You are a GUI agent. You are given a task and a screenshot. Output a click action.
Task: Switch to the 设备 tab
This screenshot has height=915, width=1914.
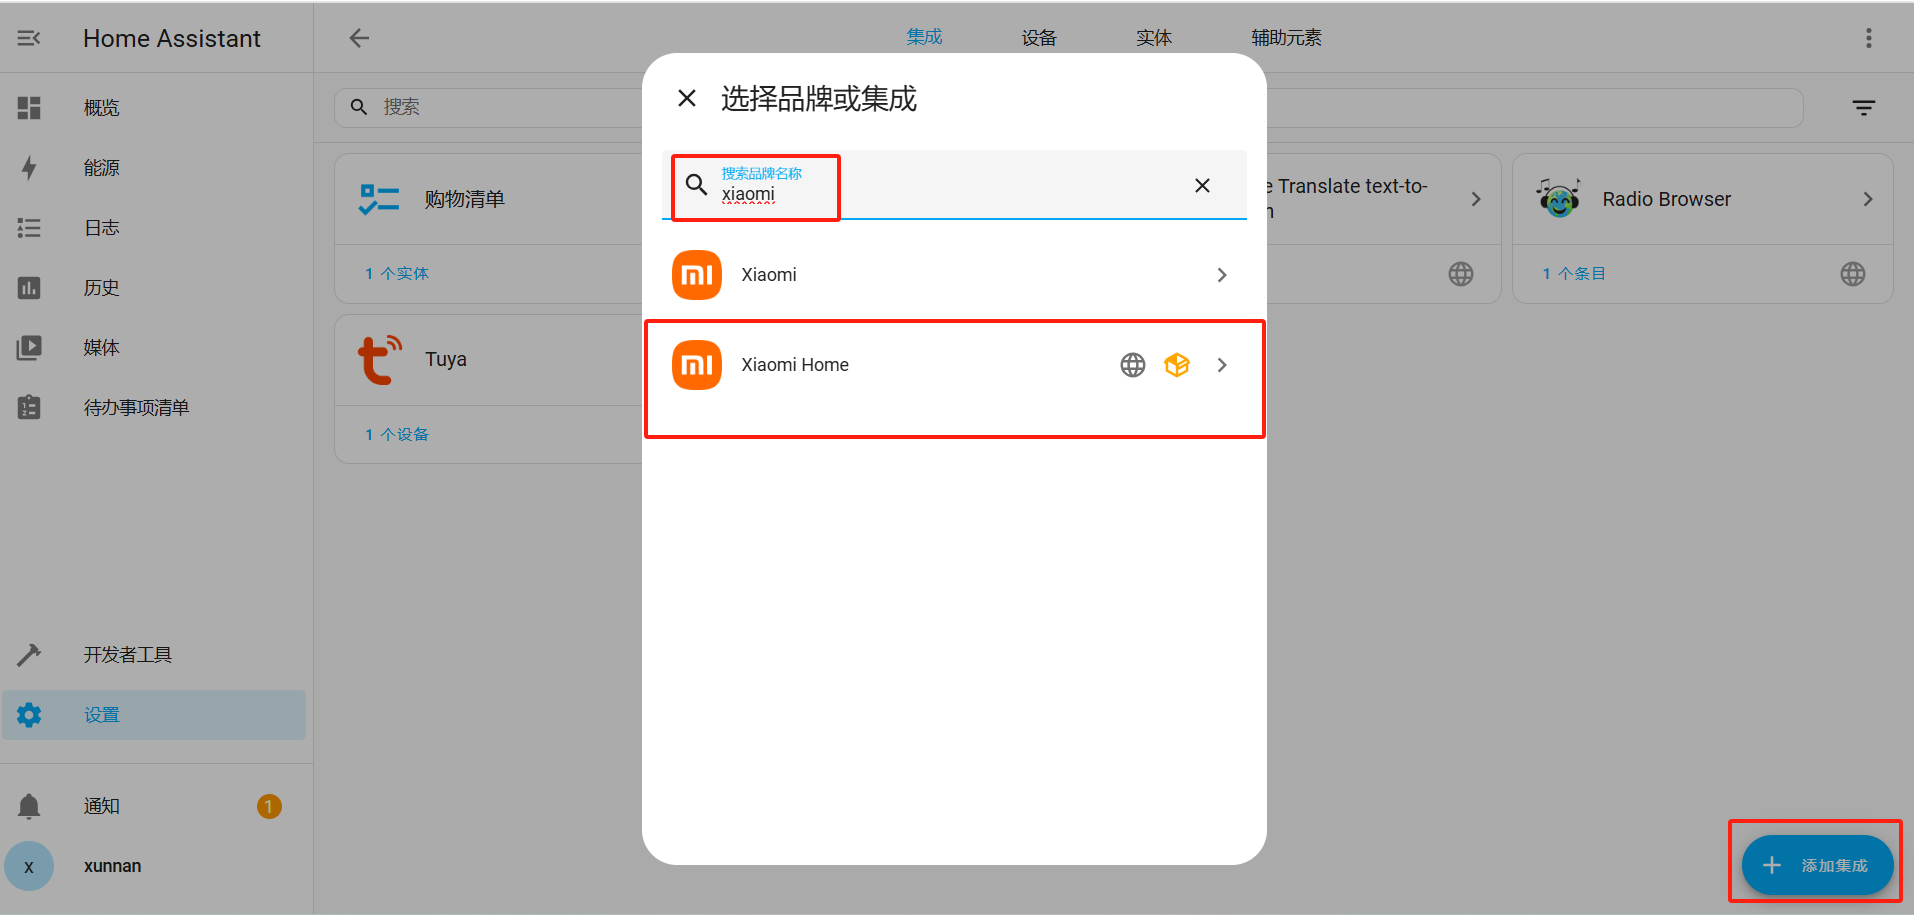coord(1039,38)
